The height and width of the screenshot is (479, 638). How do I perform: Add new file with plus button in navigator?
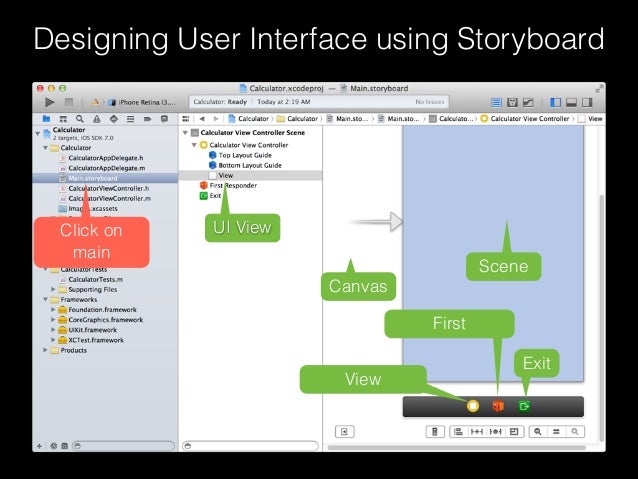pyautogui.click(x=39, y=446)
